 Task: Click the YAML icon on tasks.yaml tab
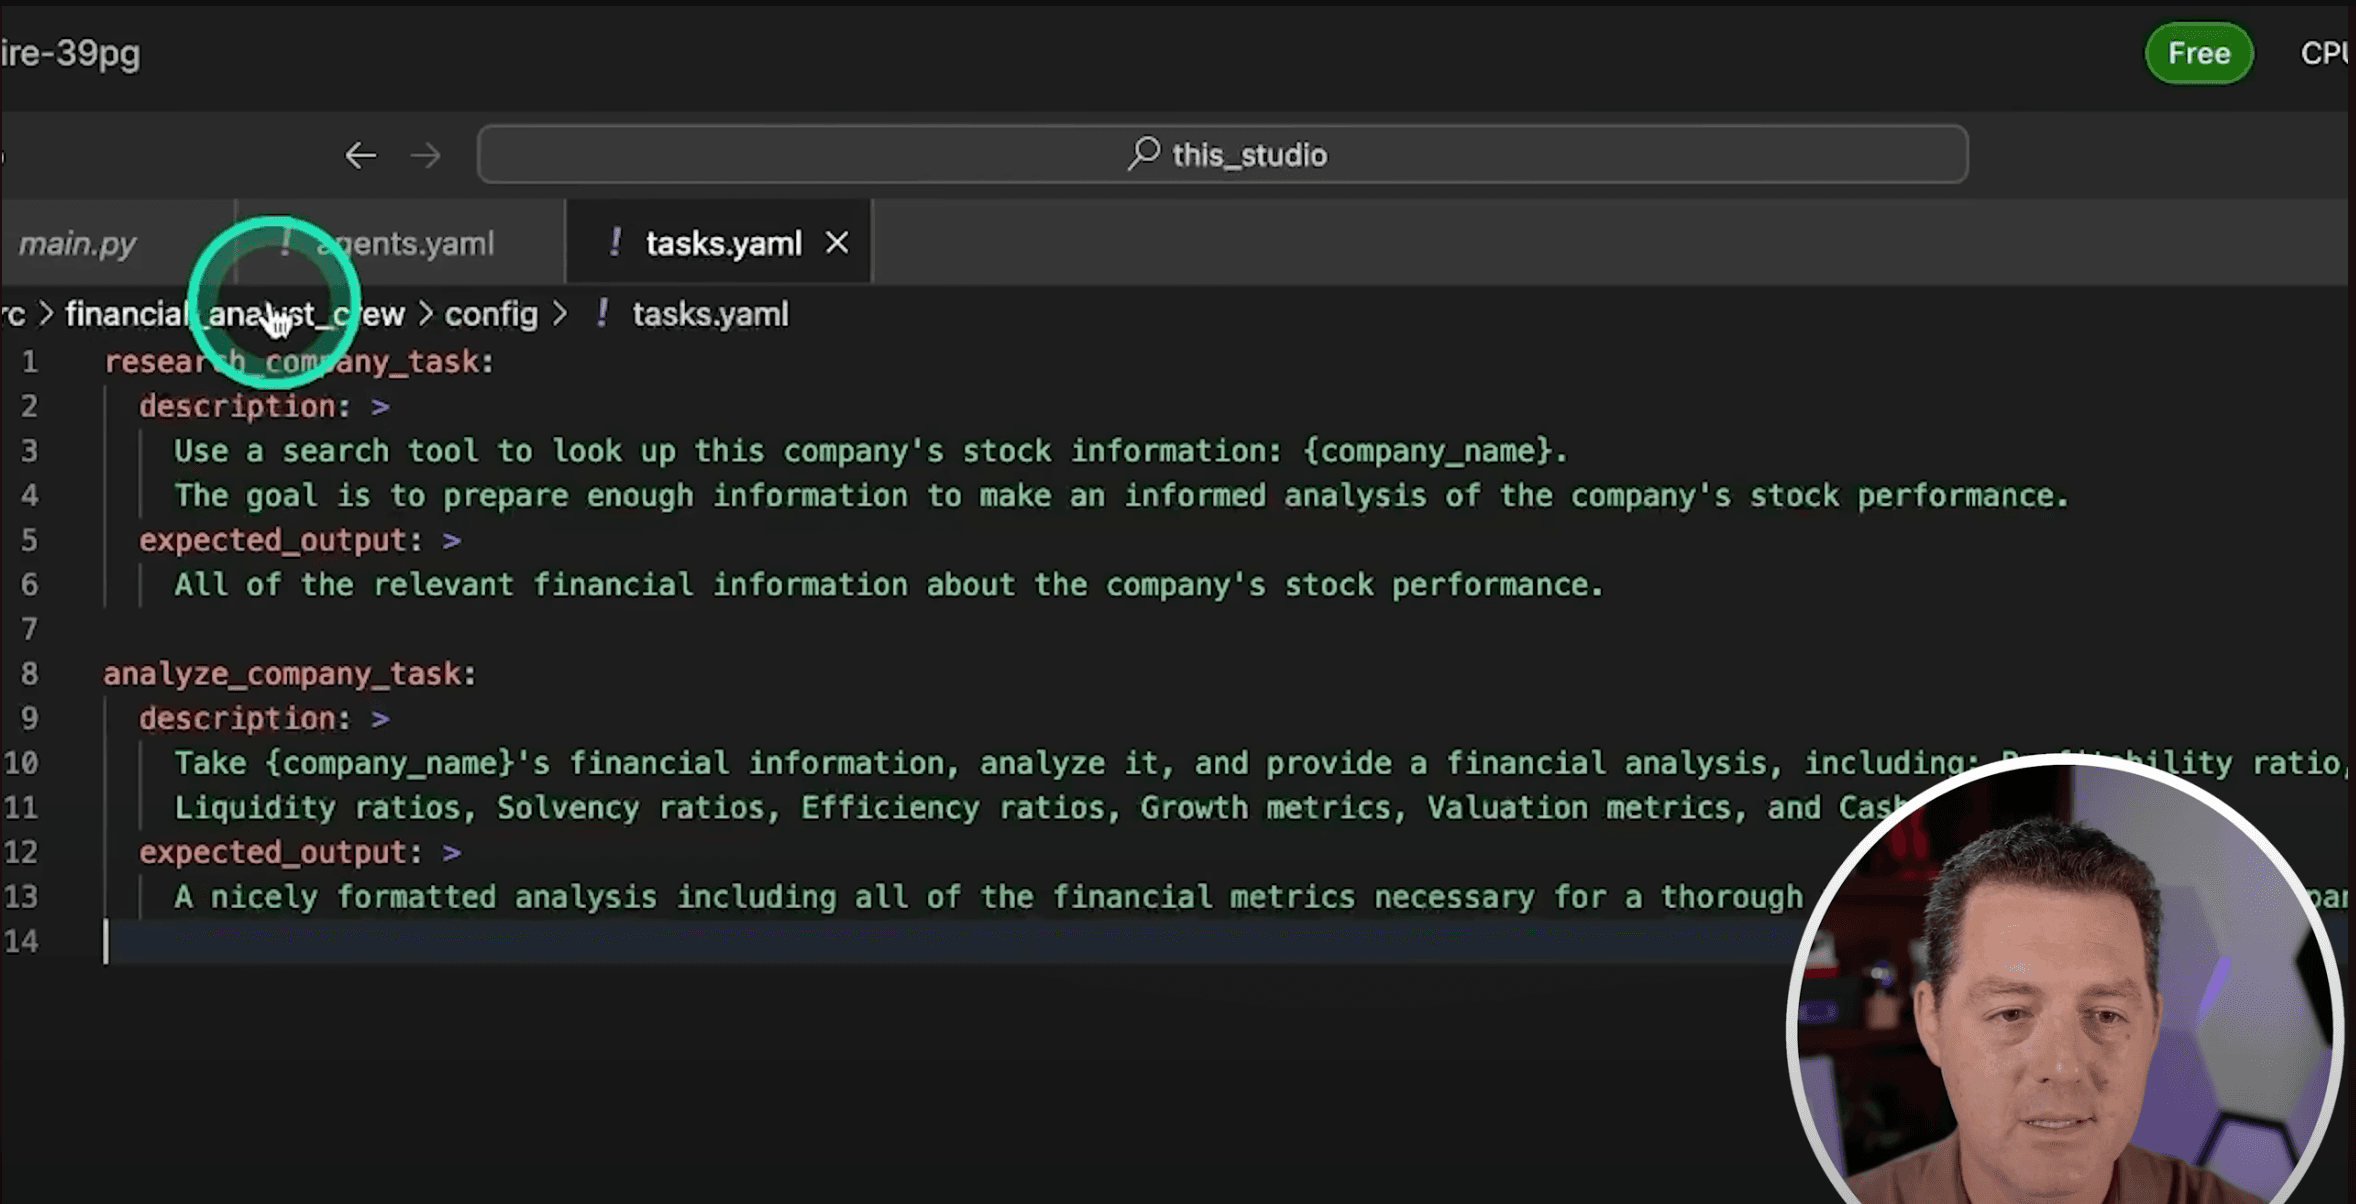(615, 242)
